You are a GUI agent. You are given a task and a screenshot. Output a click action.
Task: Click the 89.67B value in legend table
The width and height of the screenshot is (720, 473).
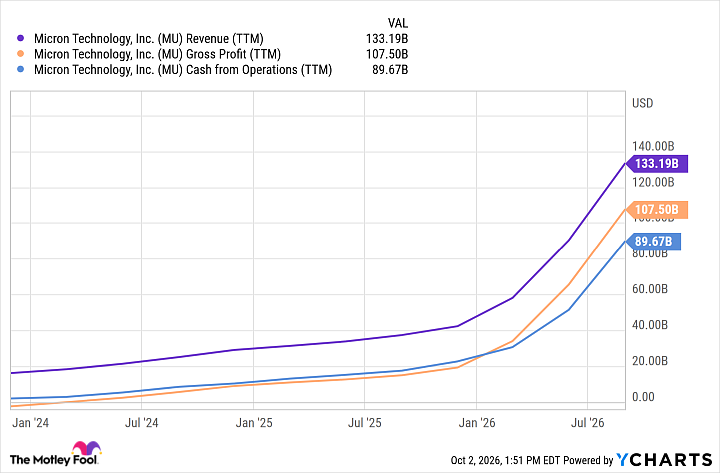click(390, 70)
